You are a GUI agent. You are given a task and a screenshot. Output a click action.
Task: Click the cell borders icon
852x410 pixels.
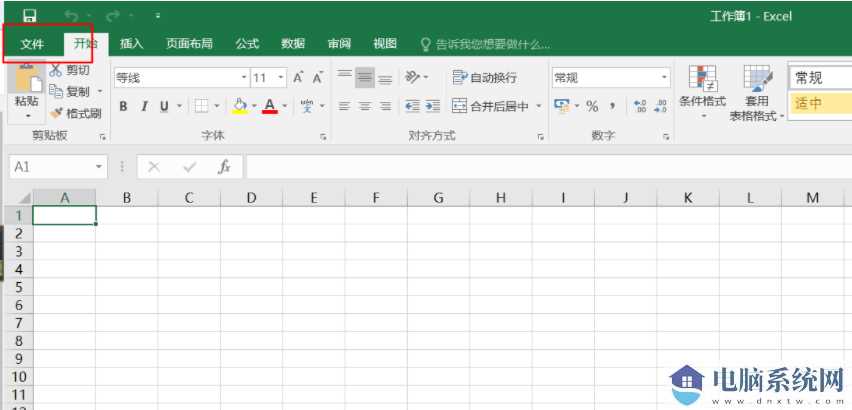202,106
